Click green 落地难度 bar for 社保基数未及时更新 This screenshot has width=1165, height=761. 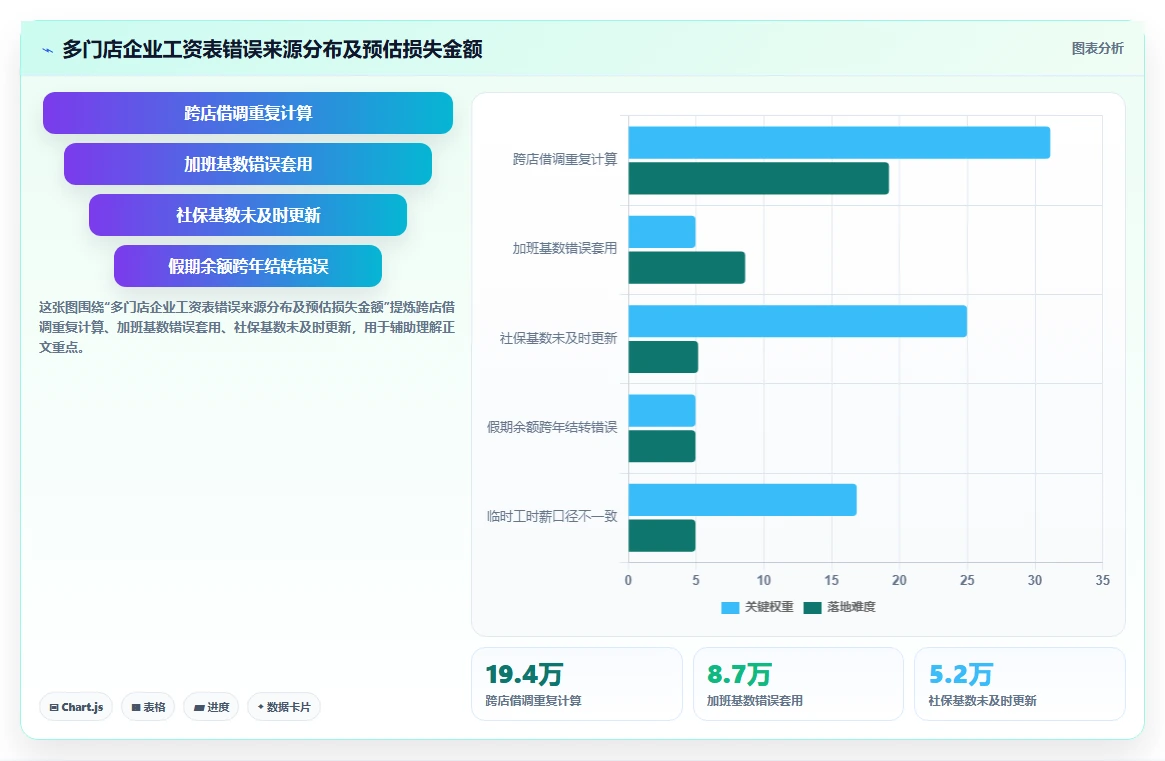(x=663, y=357)
